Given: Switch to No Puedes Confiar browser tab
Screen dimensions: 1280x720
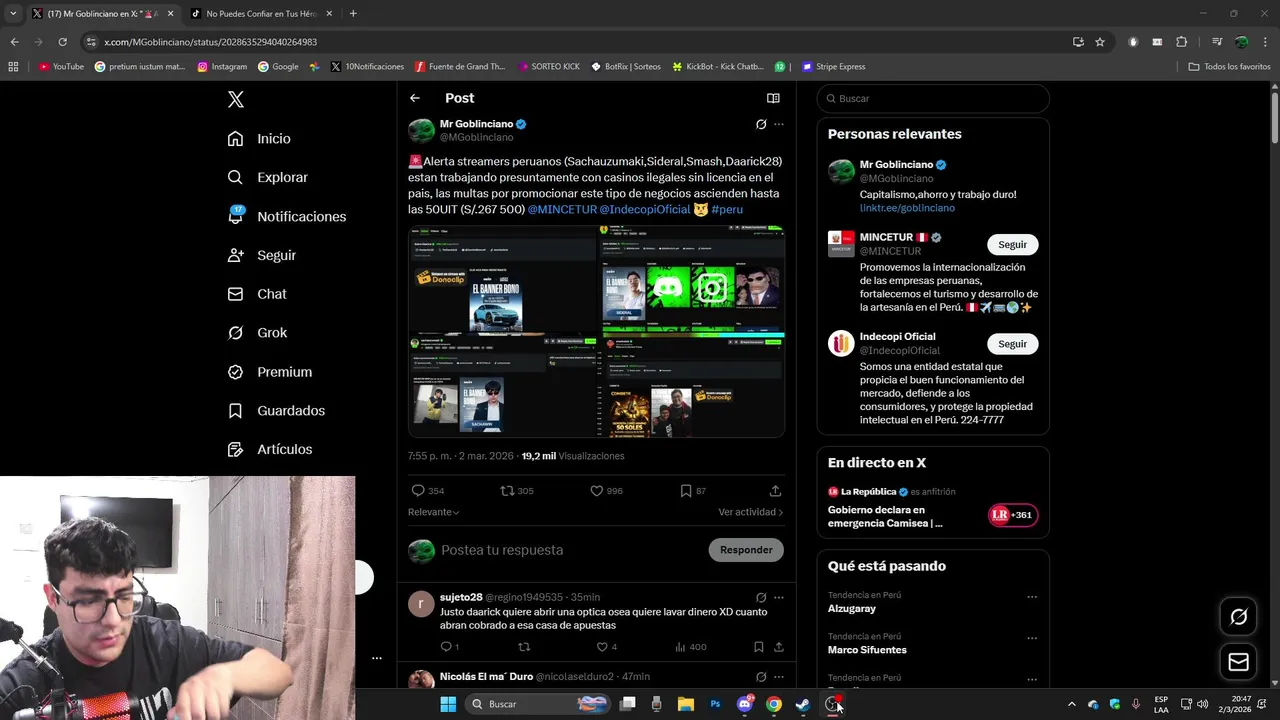Looking at the screenshot, I should 262,13.
